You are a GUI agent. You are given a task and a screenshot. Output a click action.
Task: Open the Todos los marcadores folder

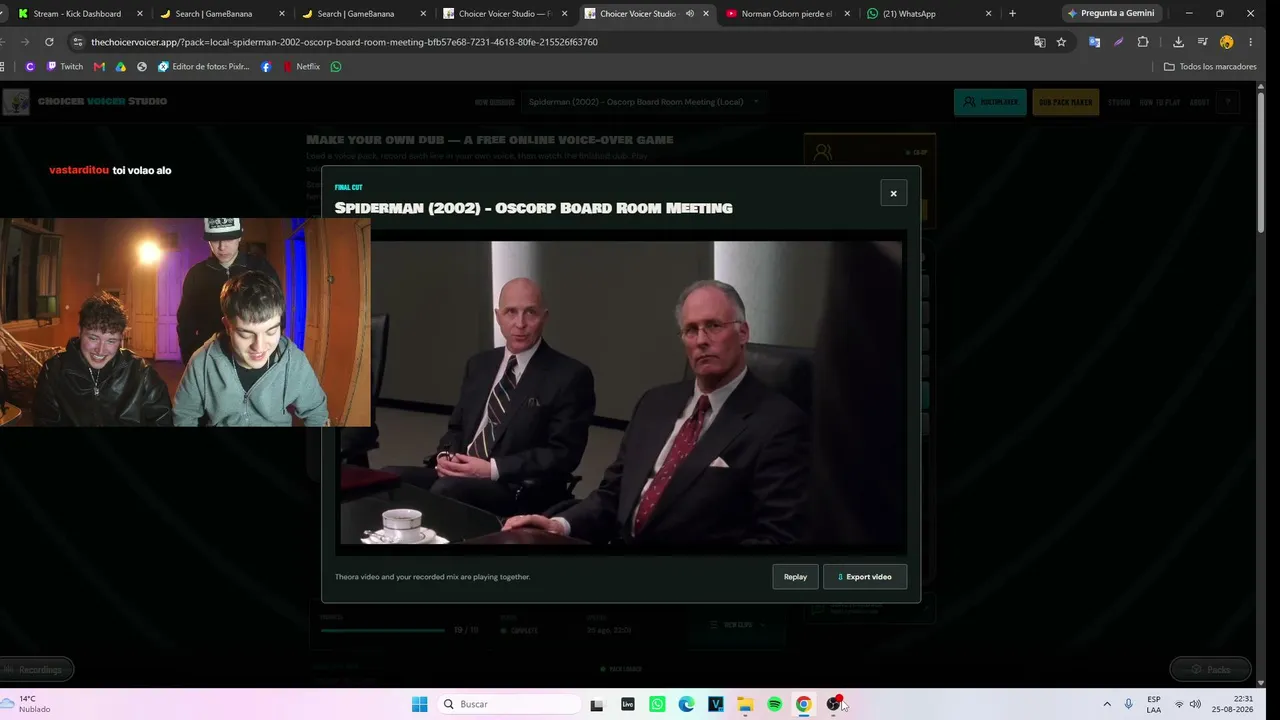[1210, 67]
